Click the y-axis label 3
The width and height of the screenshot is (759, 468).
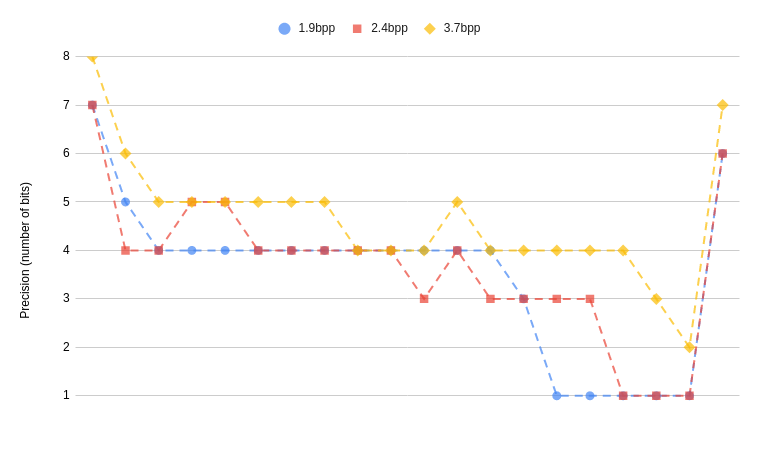point(66,298)
